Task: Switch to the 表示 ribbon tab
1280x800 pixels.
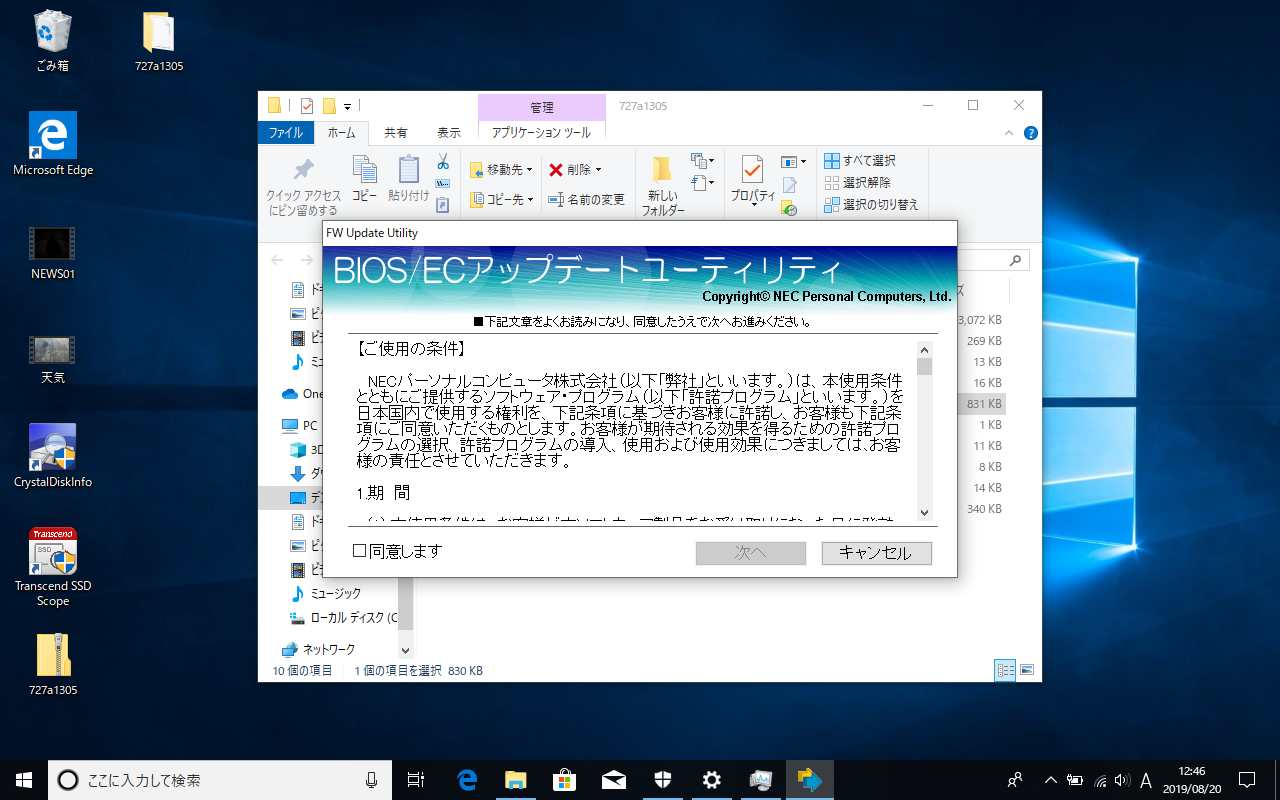Action: click(x=449, y=132)
